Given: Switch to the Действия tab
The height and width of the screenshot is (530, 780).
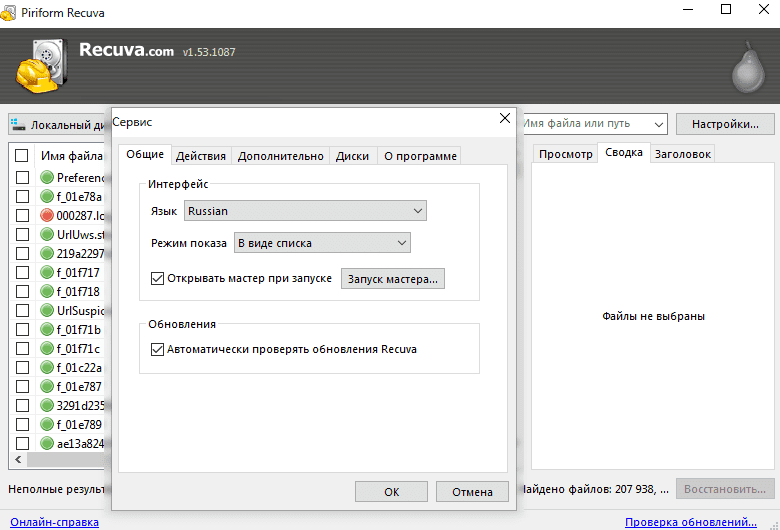Looking at the screenshot, I should click(x=200, y=156).
